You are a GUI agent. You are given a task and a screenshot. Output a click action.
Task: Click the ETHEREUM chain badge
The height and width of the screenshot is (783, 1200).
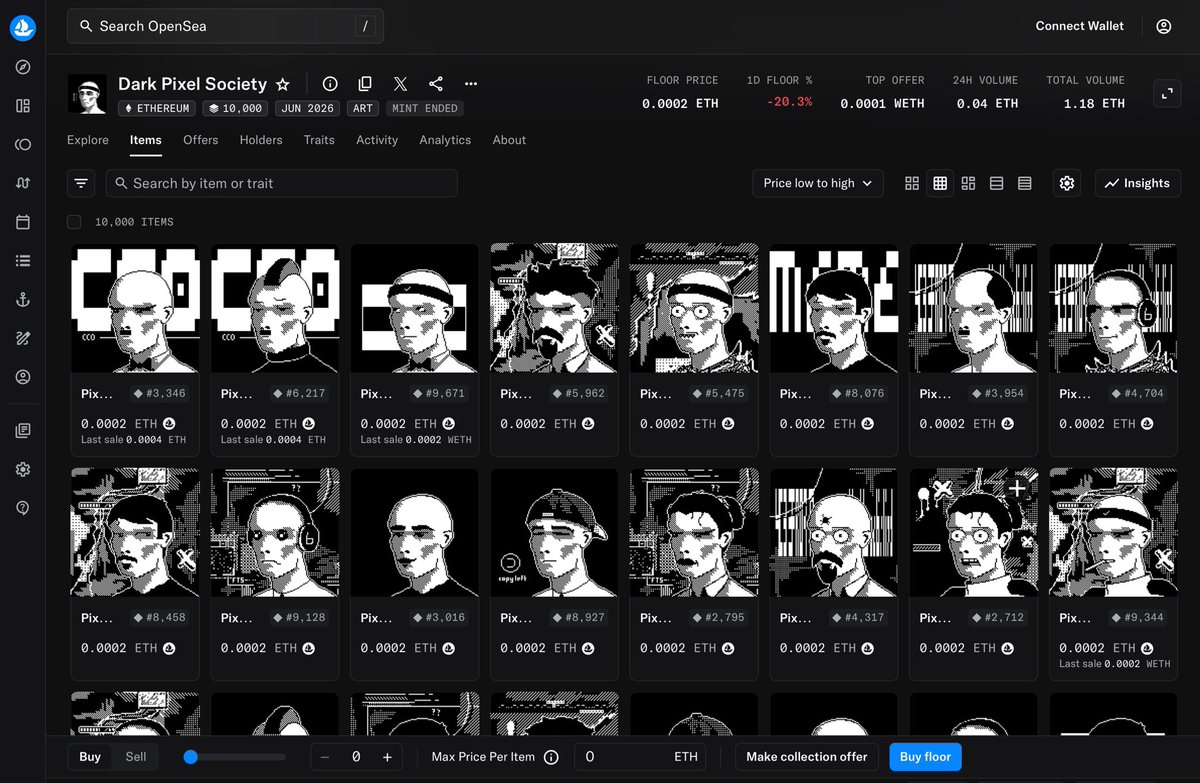pos(156,108)
